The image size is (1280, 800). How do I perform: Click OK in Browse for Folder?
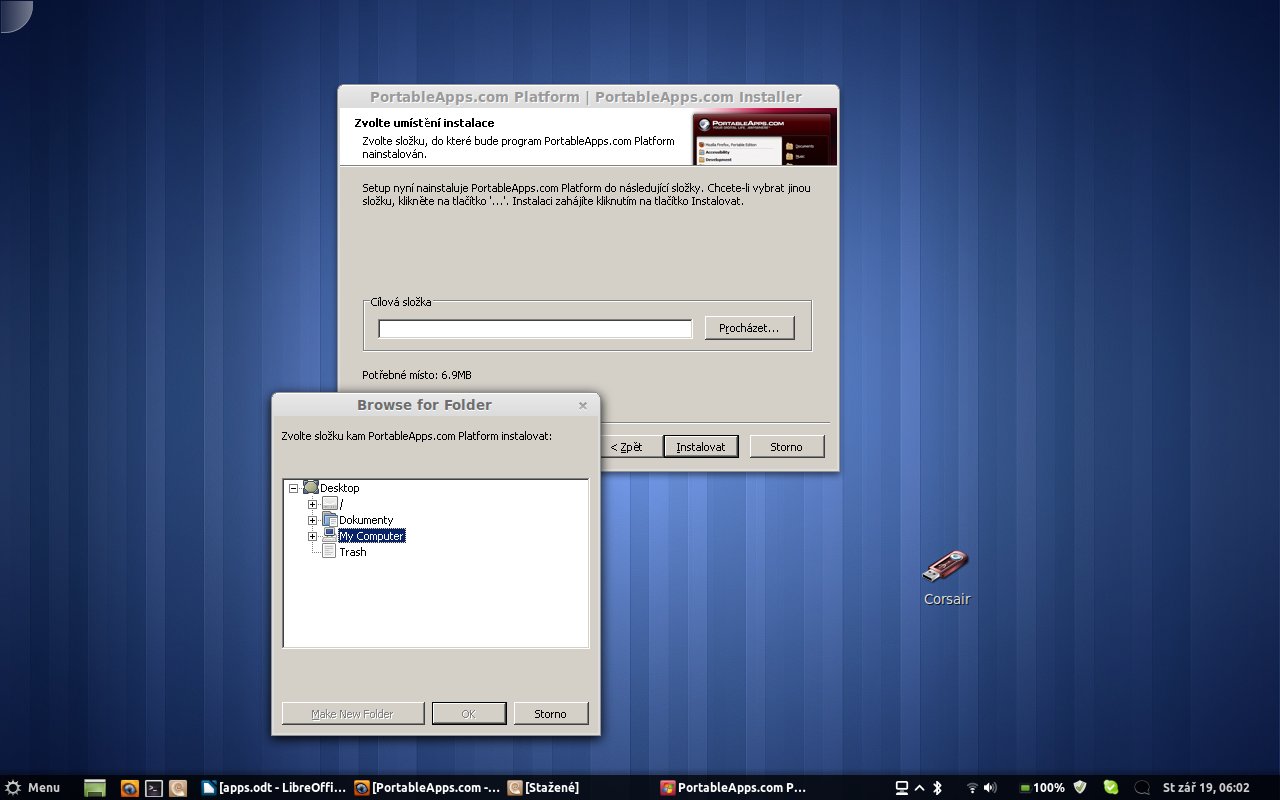(x=469, y=714)
